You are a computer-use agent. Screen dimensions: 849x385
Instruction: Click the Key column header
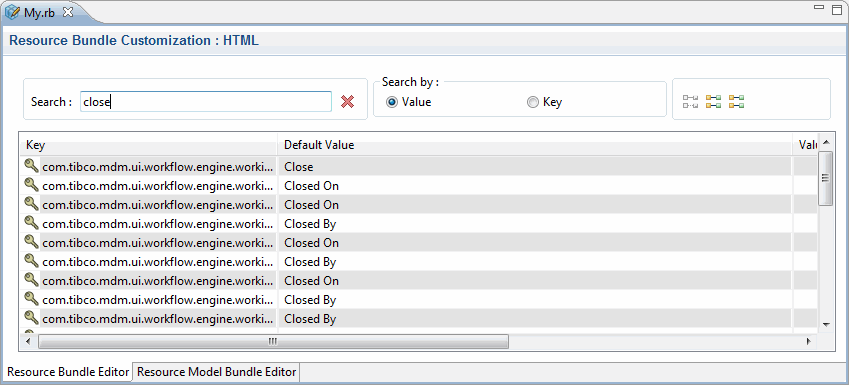149,145
